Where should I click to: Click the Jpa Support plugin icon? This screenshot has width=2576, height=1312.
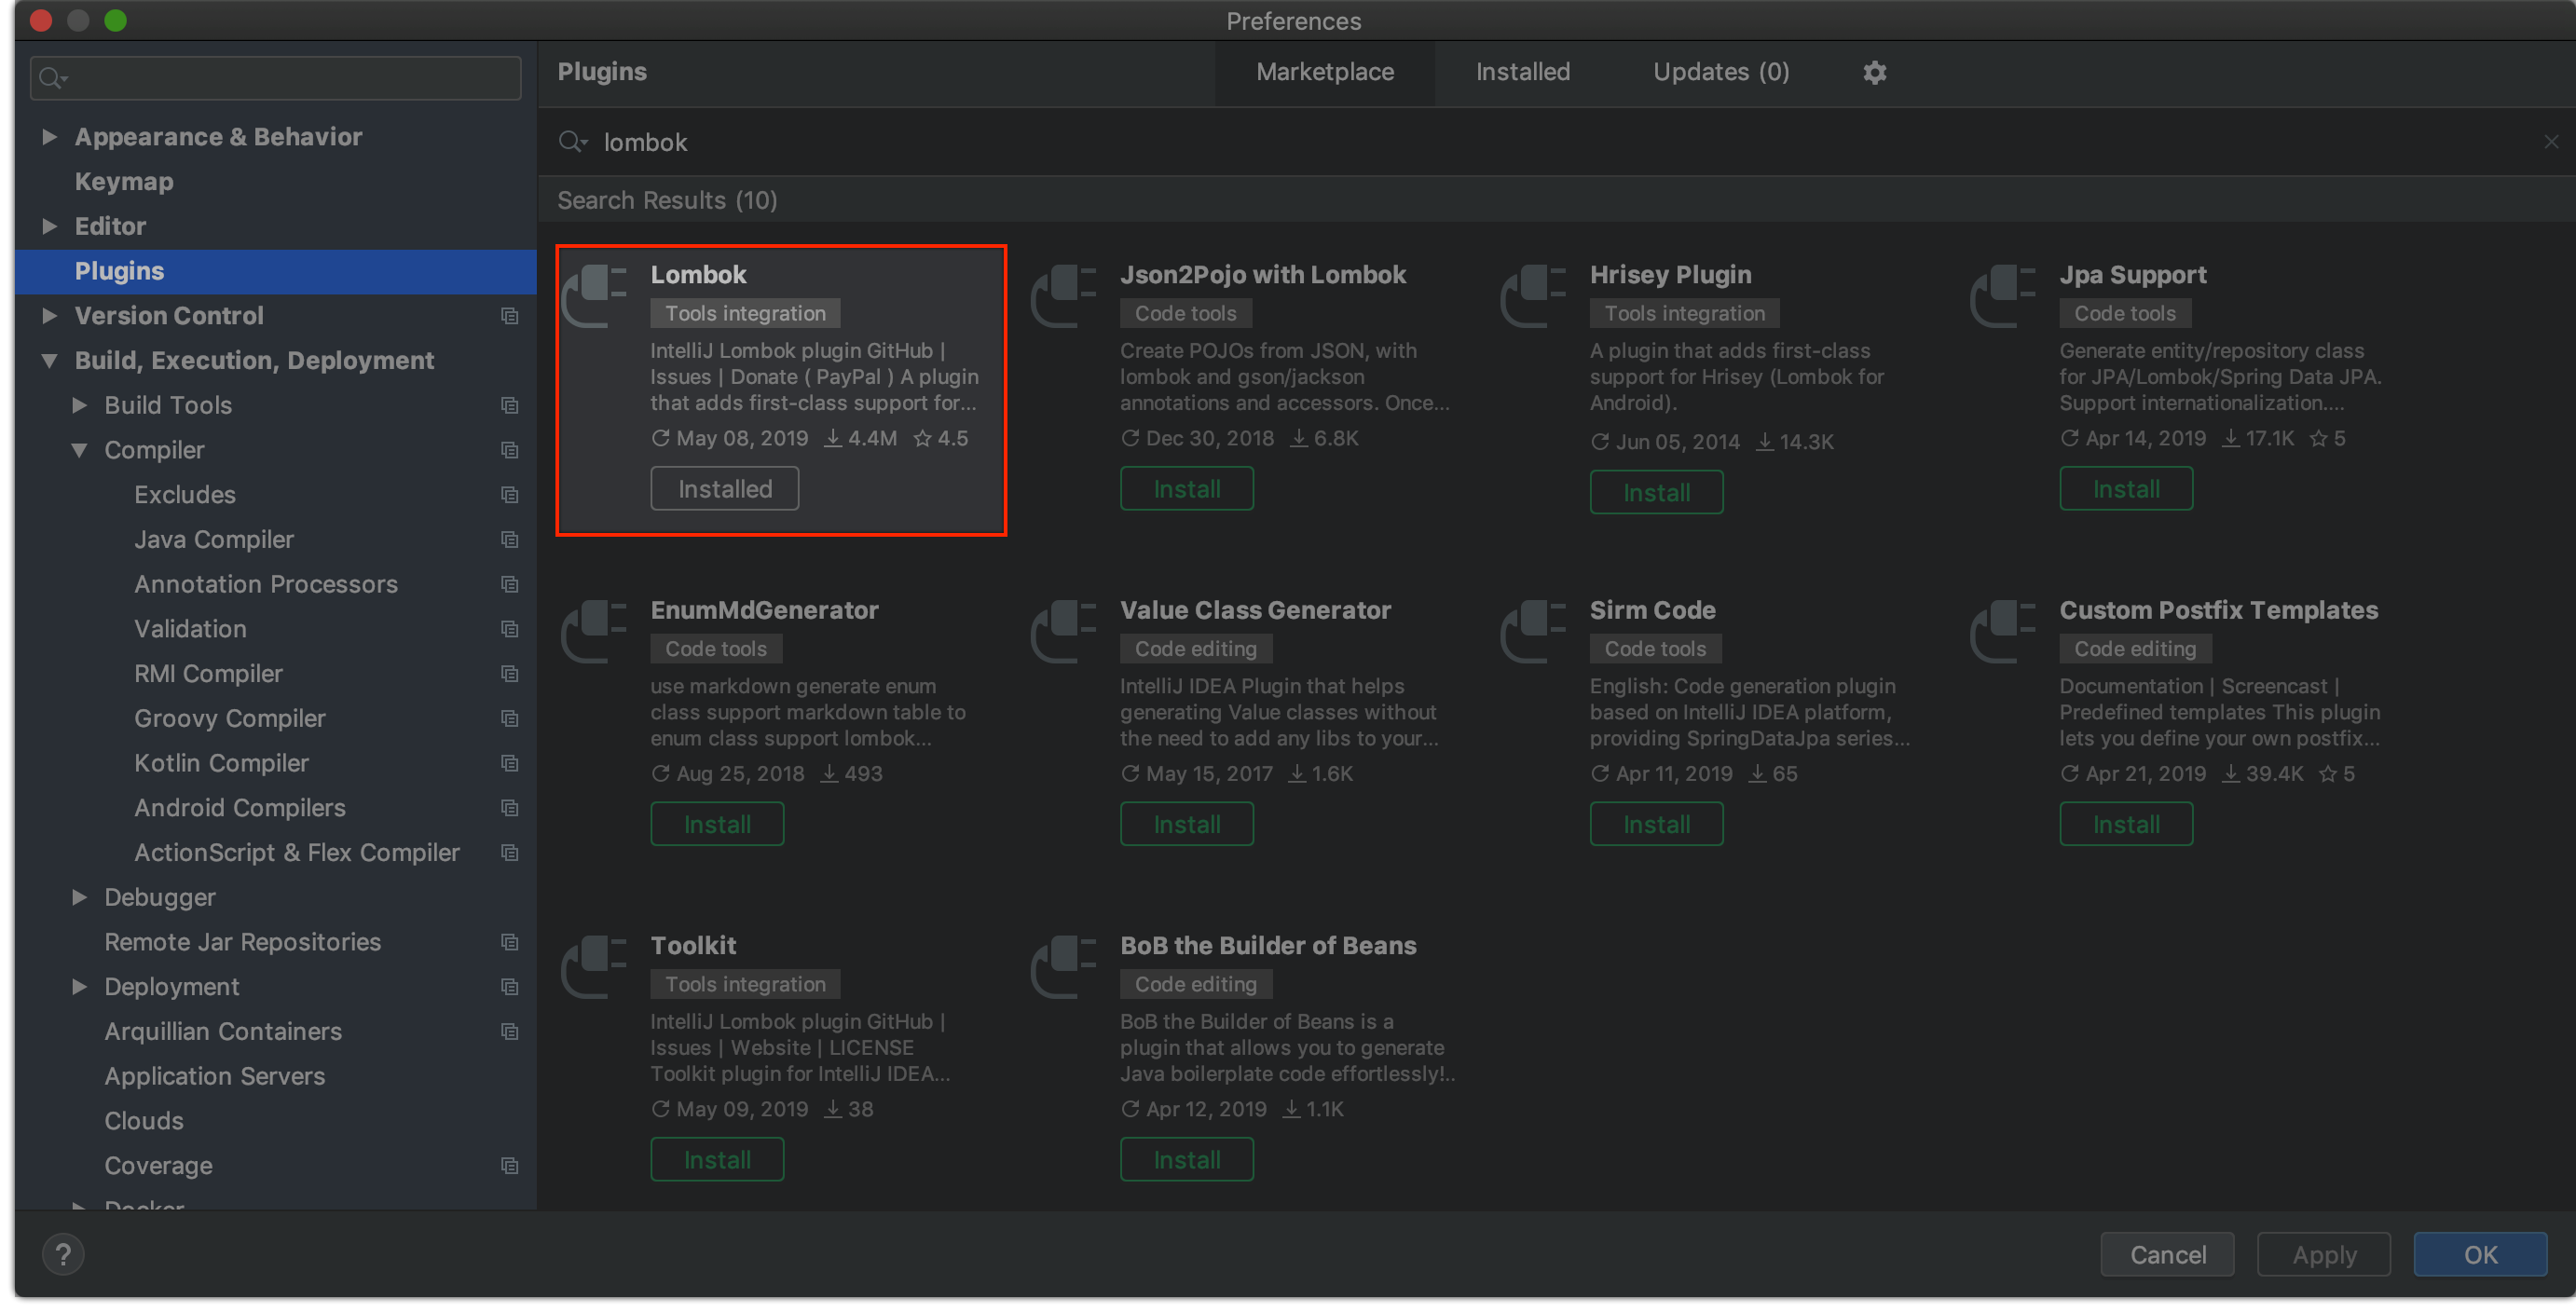click(x=2004, y=295)
